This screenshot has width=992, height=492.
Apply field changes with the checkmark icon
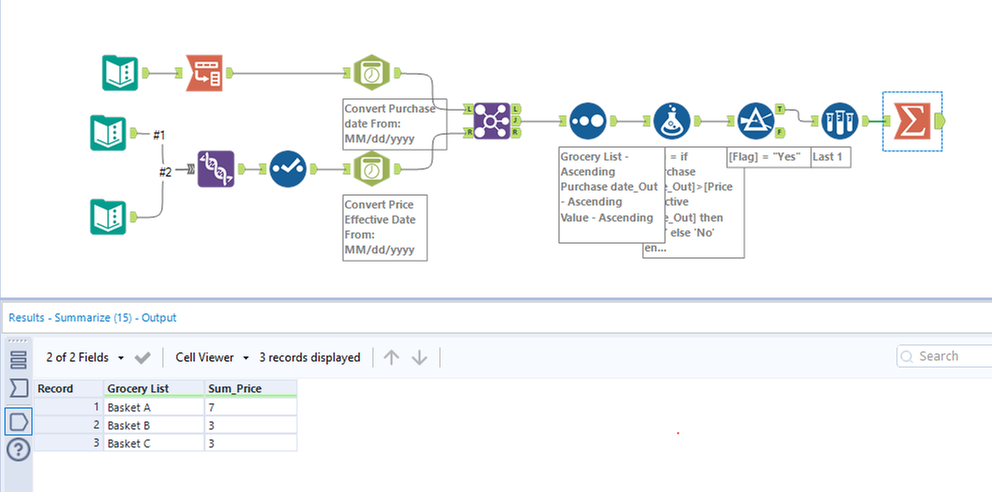(x=143, y=358)
